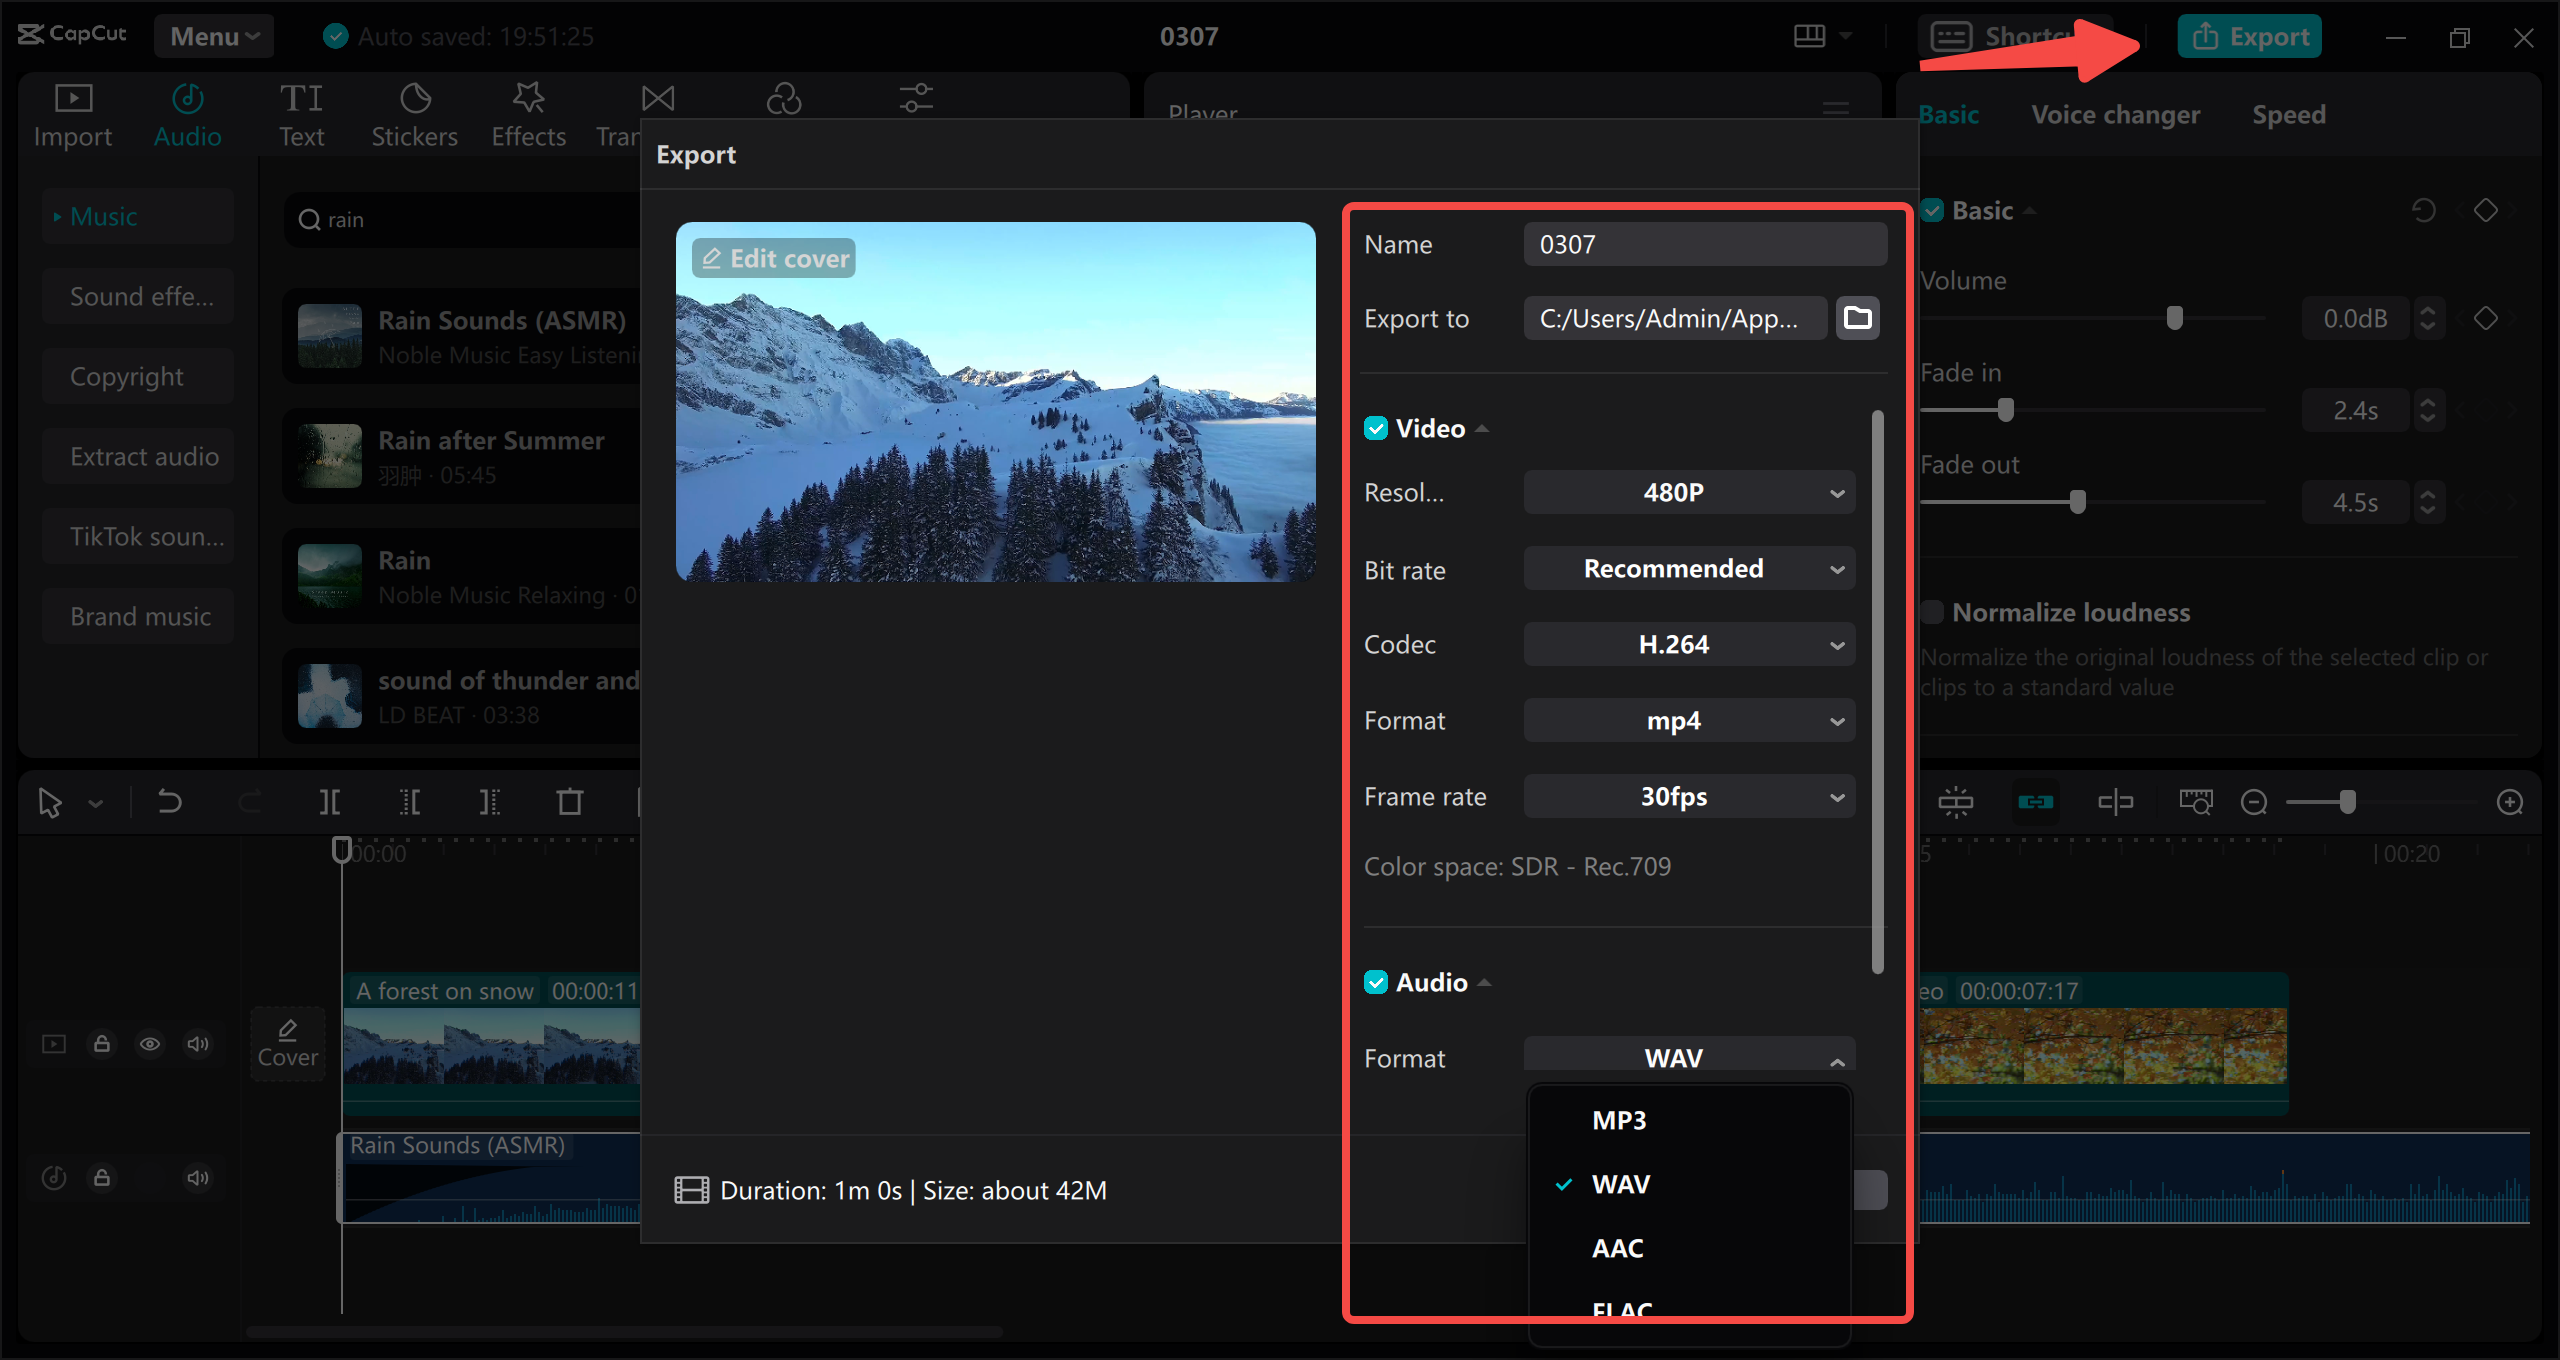The image size is (2560, 1360).
Task: Toggle the Video section checkbox
Action: click(x=1377, y=427)
